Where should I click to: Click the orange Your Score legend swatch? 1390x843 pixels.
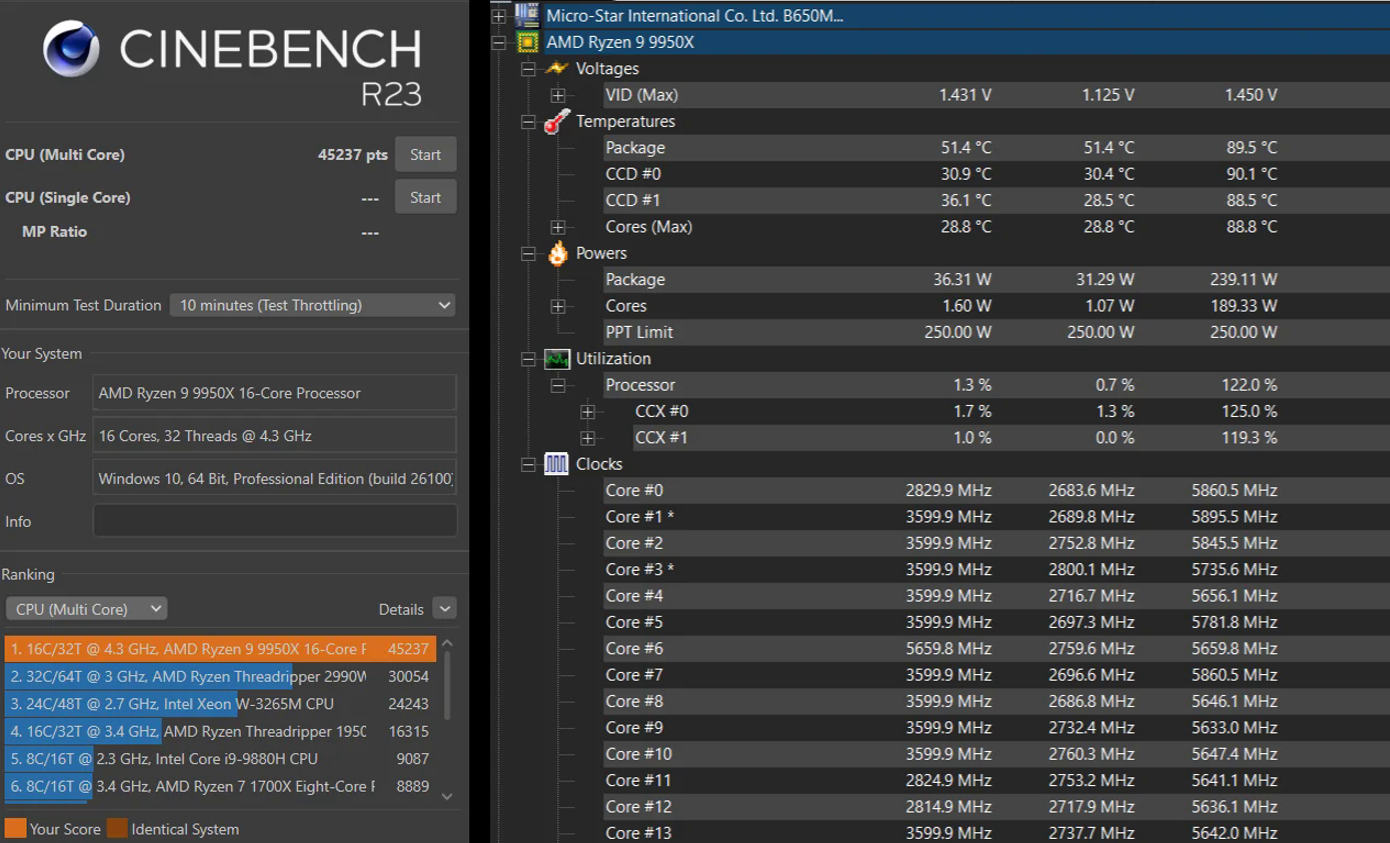coord(15,828)
